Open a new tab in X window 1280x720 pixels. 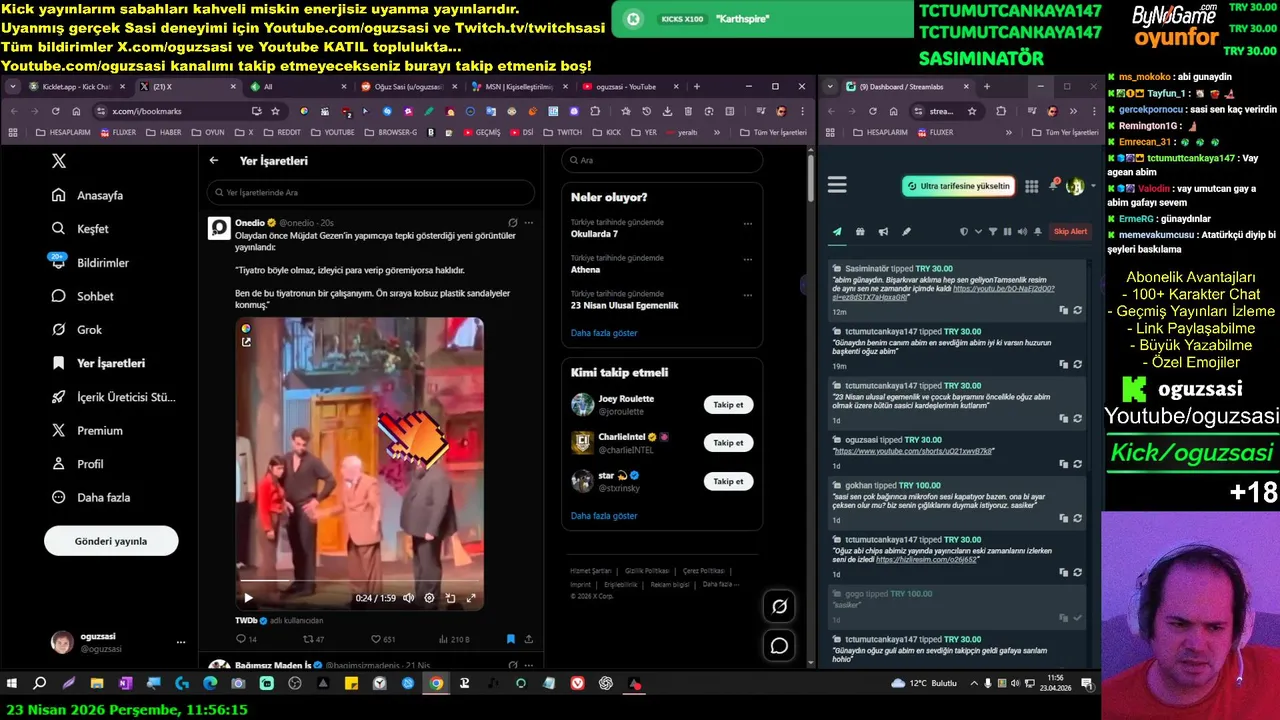pyautogui.click(x=697, y=87)
